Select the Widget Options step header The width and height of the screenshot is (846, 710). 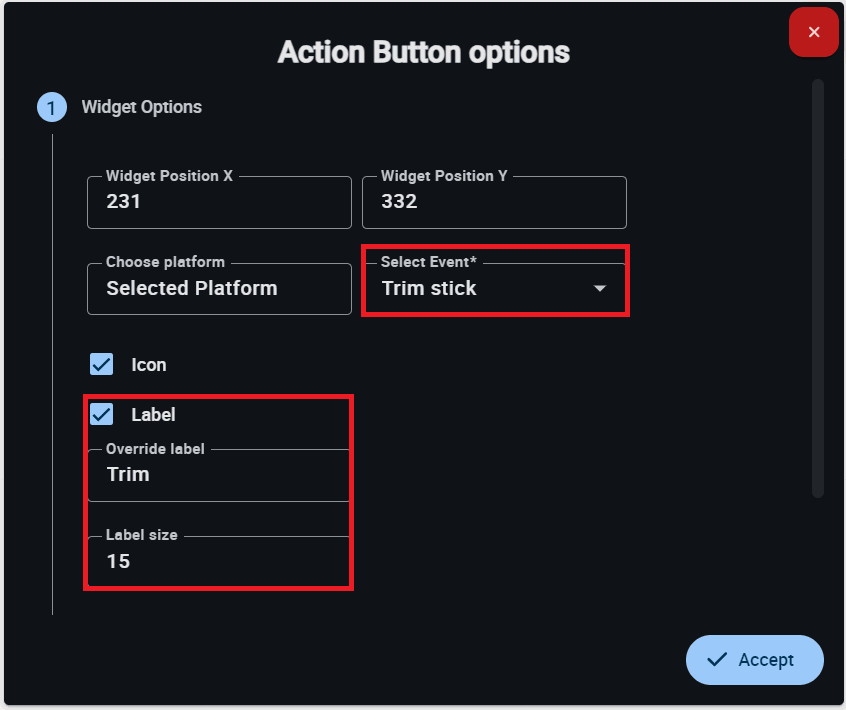[141, 107]
